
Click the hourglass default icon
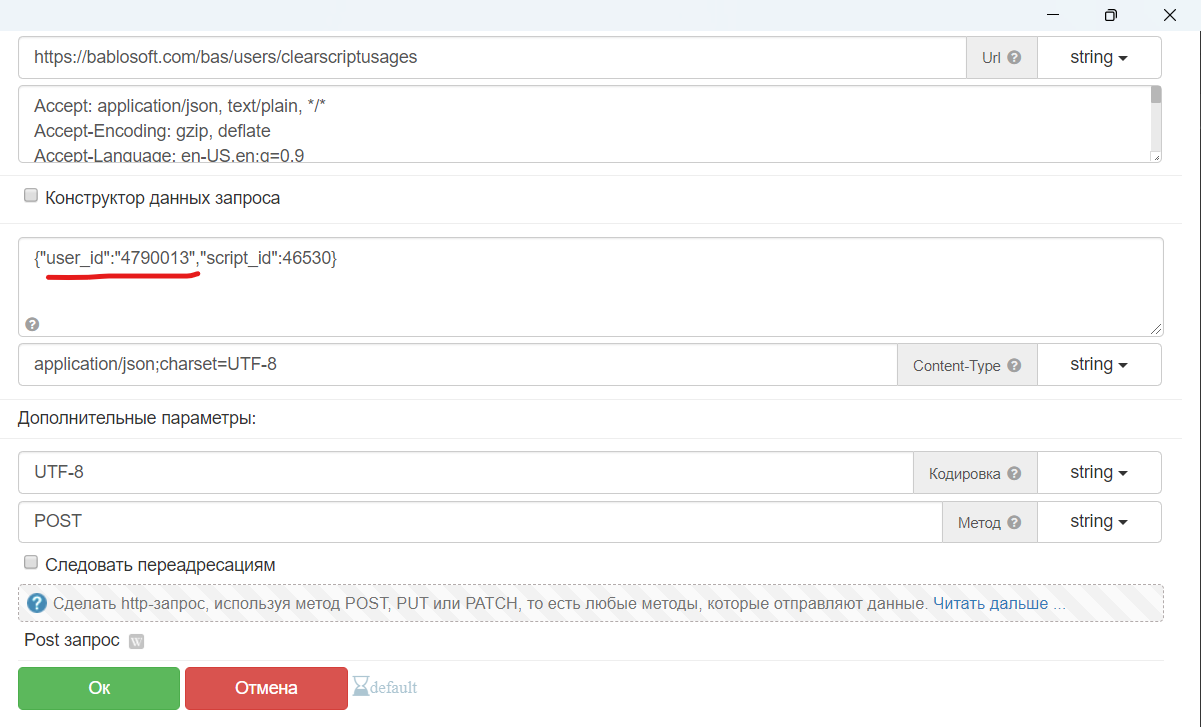361,687
